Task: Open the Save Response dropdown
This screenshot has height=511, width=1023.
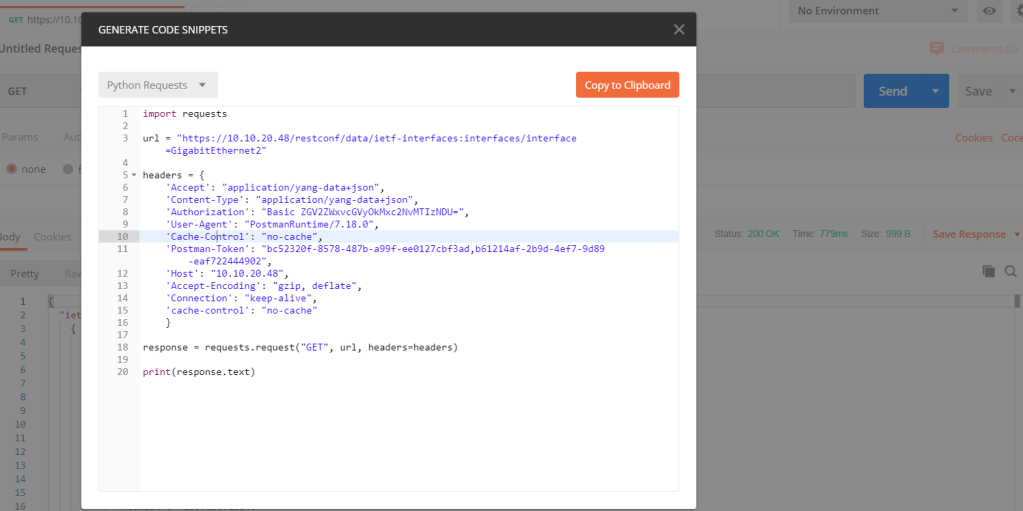Action: pos(976,234)
